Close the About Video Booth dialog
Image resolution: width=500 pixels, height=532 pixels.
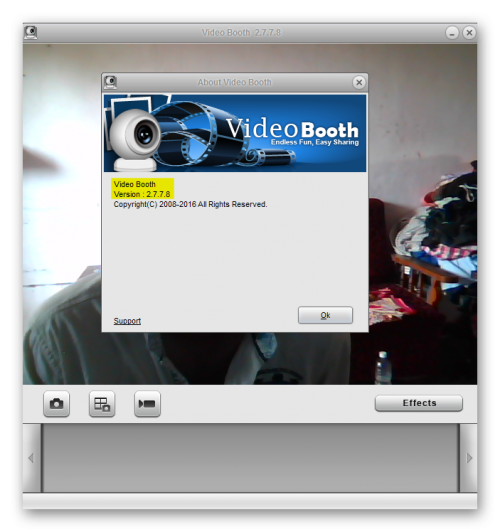pyautogui.click(x=359, y=82)
